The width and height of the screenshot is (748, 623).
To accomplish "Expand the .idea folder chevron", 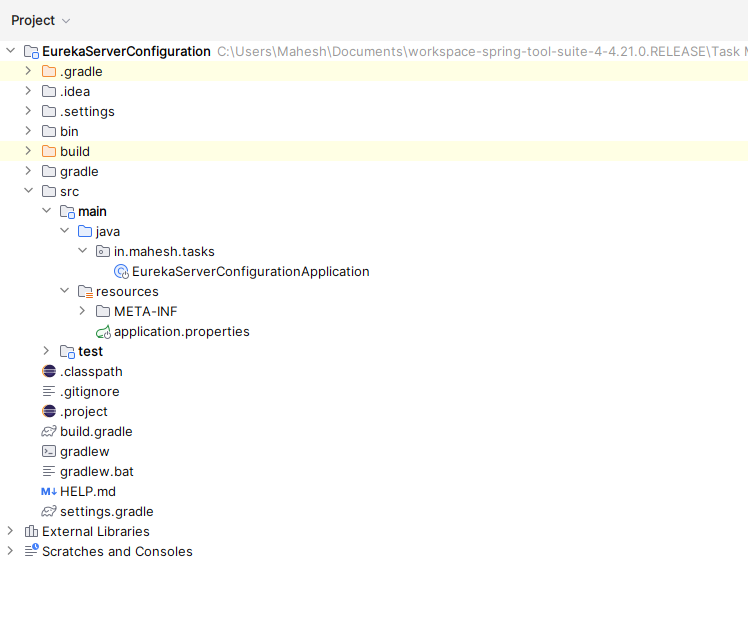I will point(28,91).
